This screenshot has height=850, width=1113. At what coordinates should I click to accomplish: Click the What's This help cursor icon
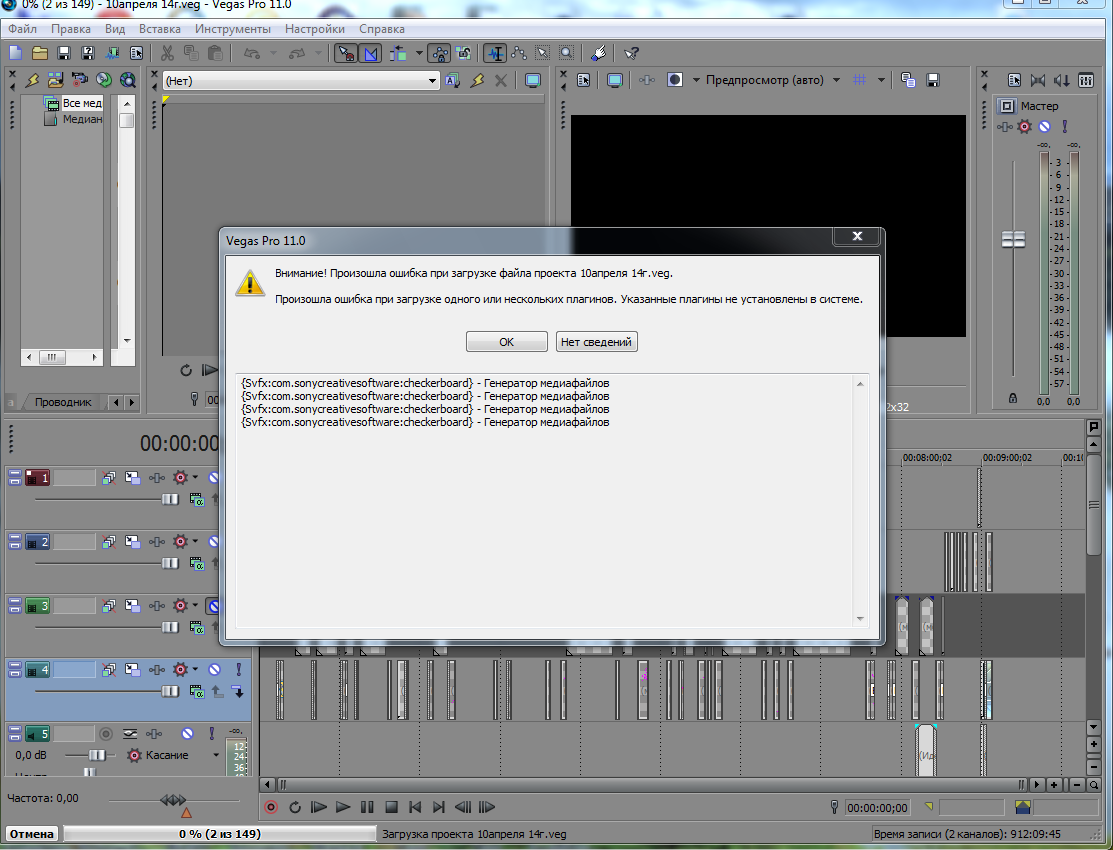coord(631,53)
